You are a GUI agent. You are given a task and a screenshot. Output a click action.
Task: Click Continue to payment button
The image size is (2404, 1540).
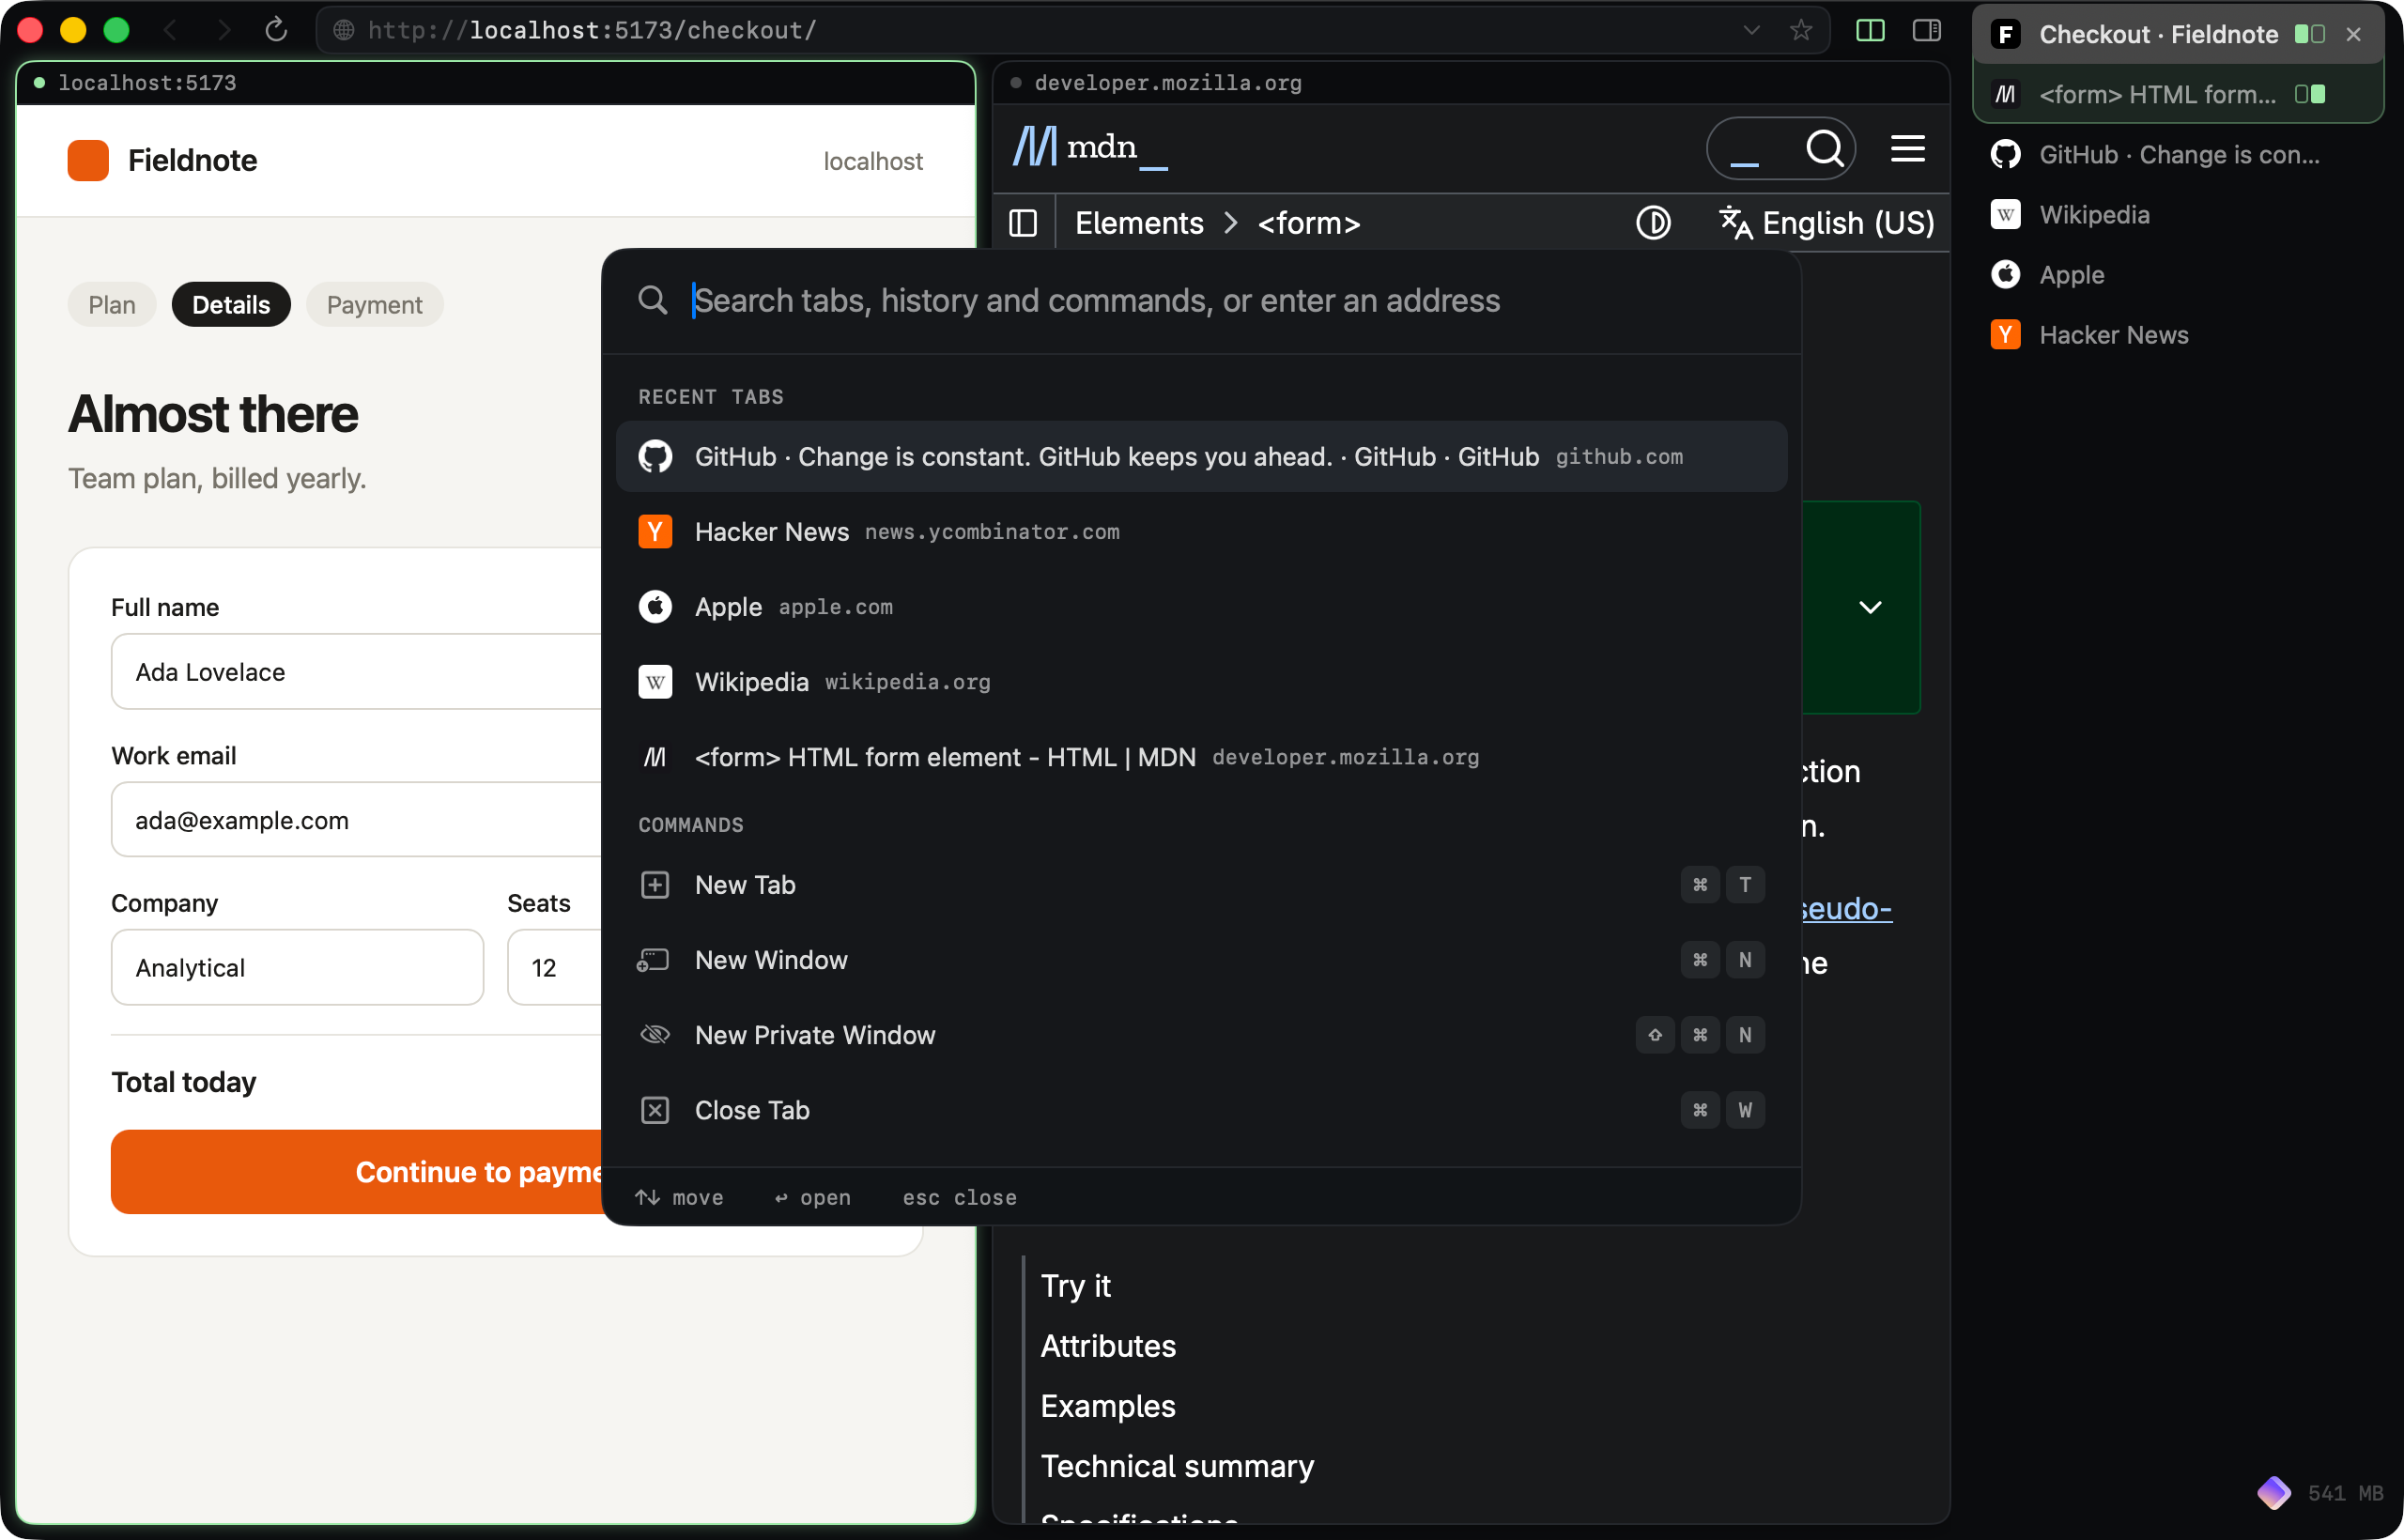[x=357, y=1171]
